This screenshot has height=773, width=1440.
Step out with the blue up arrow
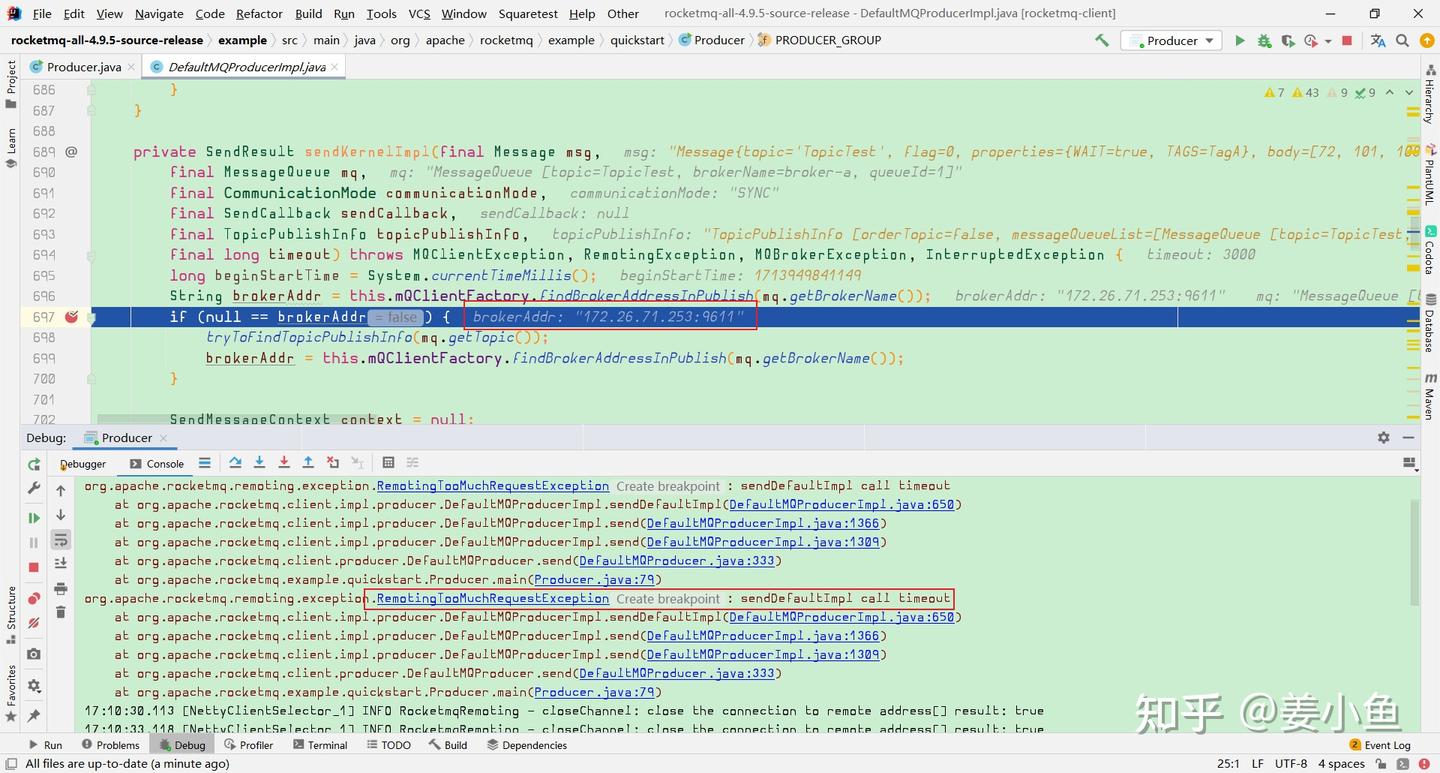click(308, 463)
